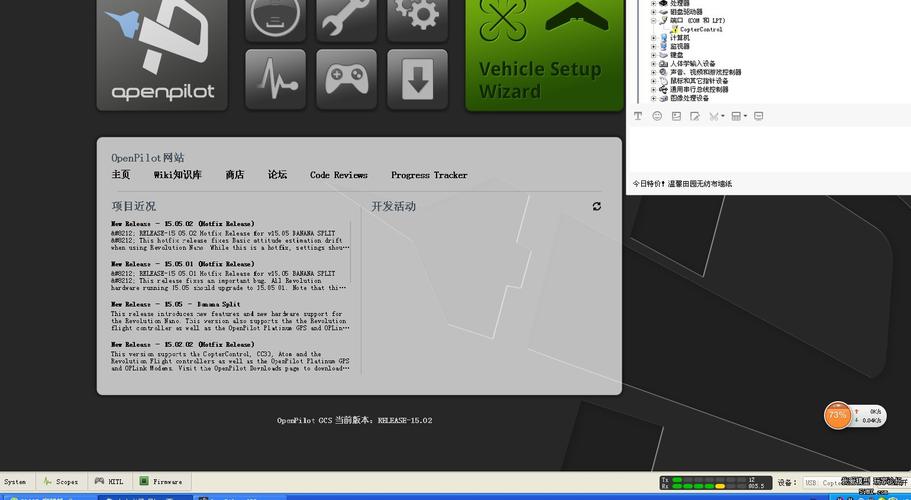Select the CopterControl device entry
911x500 pixels.
click(x=701, y=29)
